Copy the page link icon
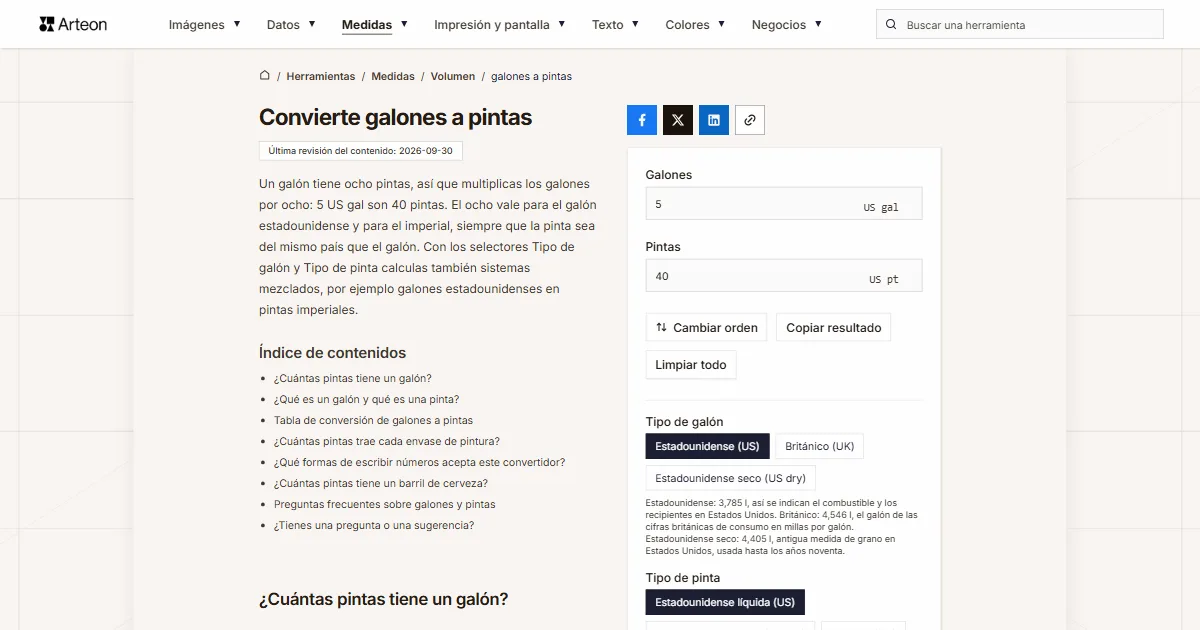The height and width of the screenshot is (630, 1200). pyautogui.click(x=750, y=120)
